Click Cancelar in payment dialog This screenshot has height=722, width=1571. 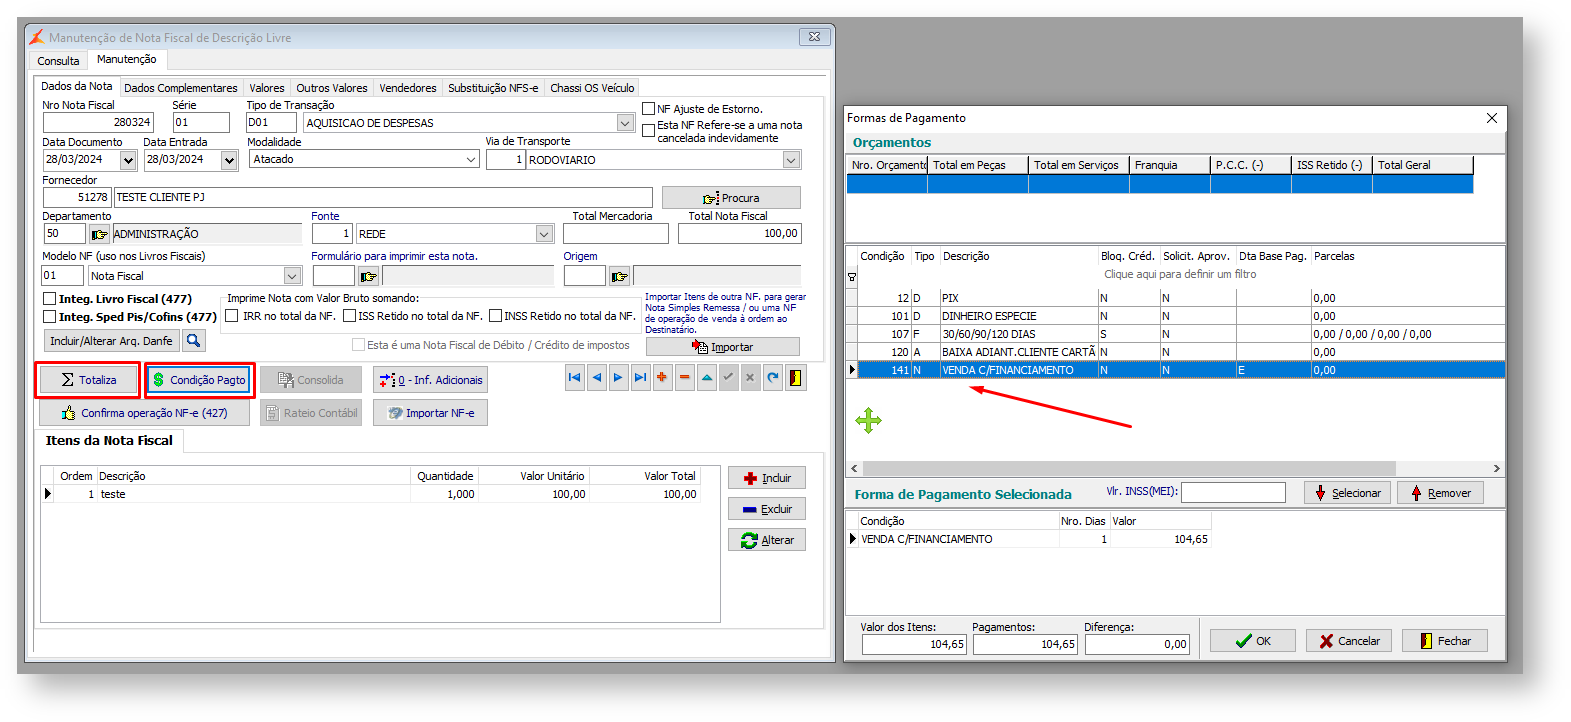pyautogui.click(x=1349, y=641)
